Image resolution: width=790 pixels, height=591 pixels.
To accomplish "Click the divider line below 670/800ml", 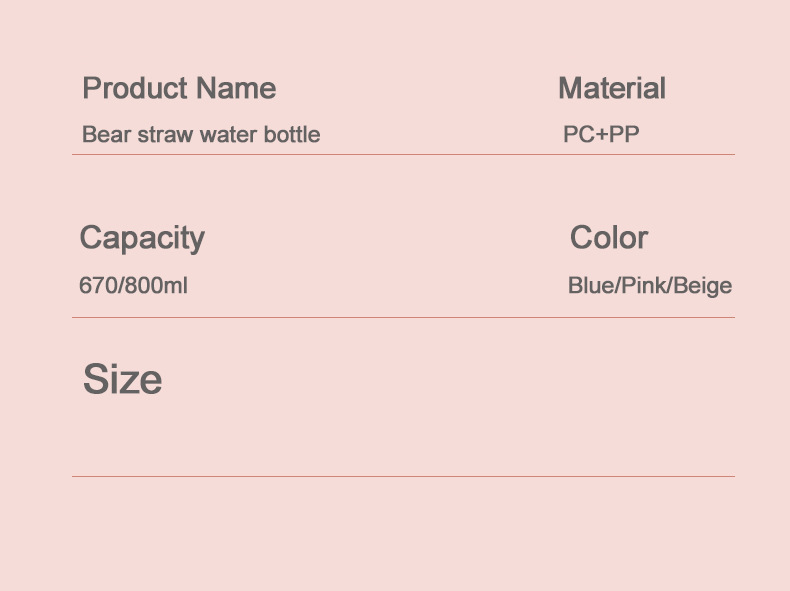I will pos(402,318).
